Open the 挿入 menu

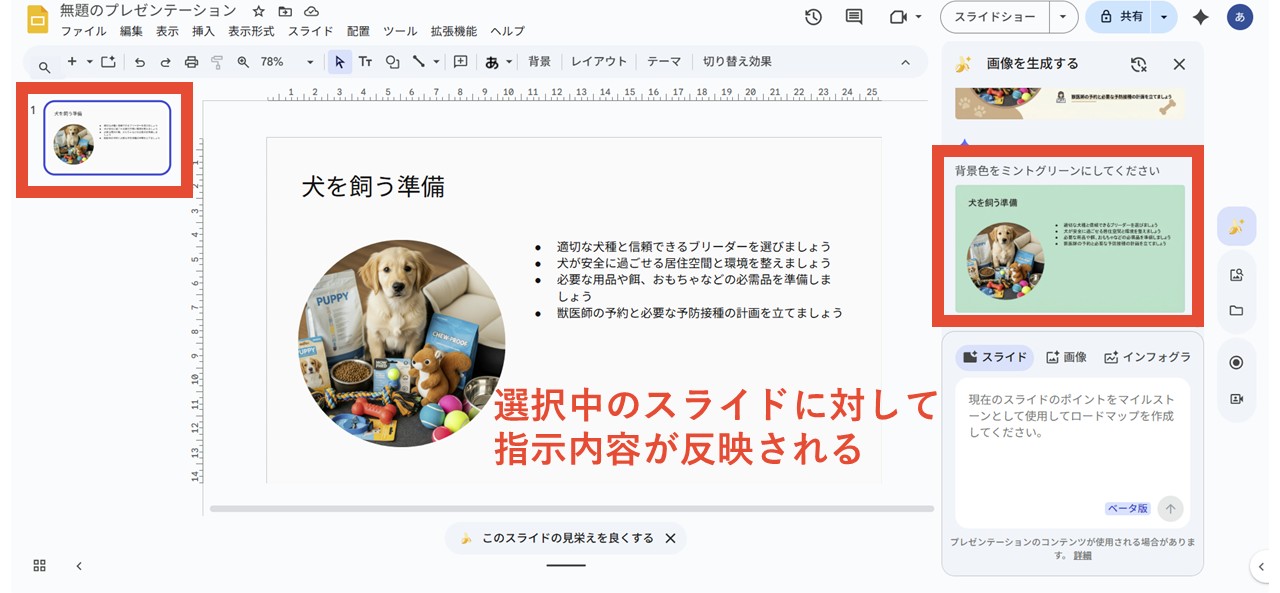click(x=203, y=31)
